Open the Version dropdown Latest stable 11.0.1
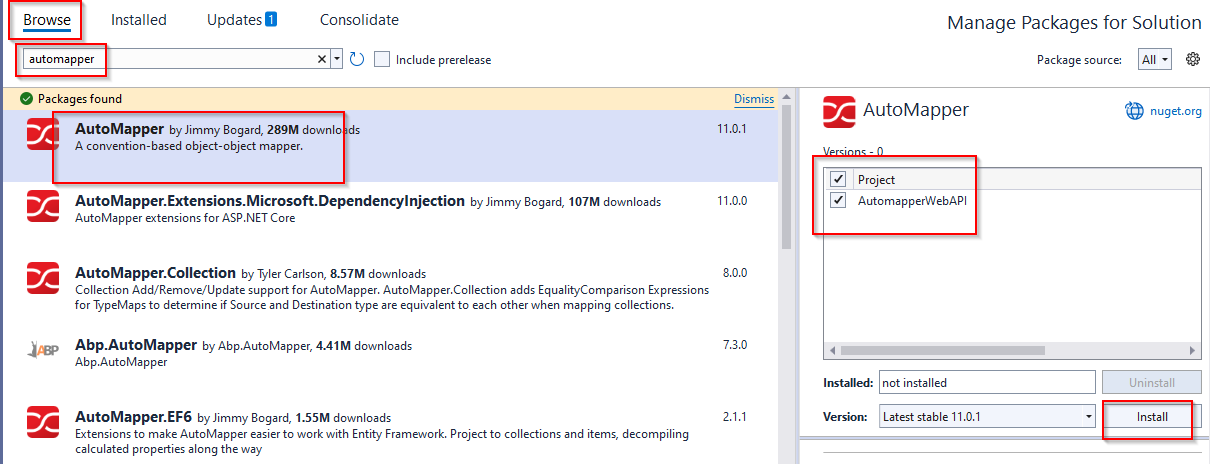This screenshot has width=1210, height=464. (x=987, y=416)
